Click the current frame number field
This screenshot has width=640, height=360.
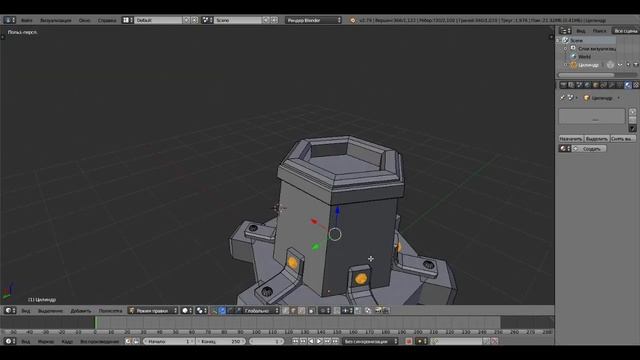267,341
